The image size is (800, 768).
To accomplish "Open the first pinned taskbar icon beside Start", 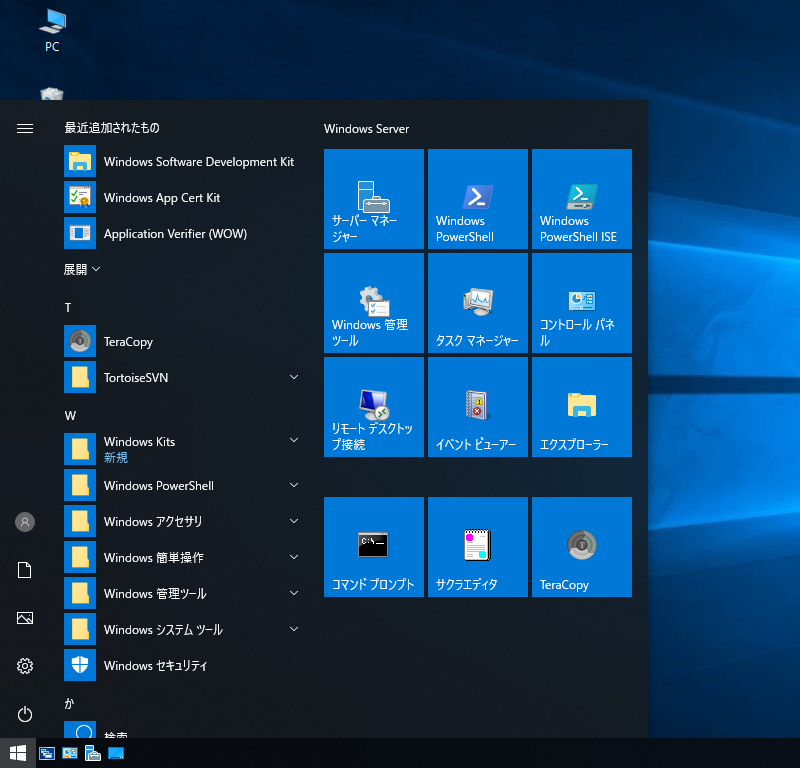I will 47,753.
